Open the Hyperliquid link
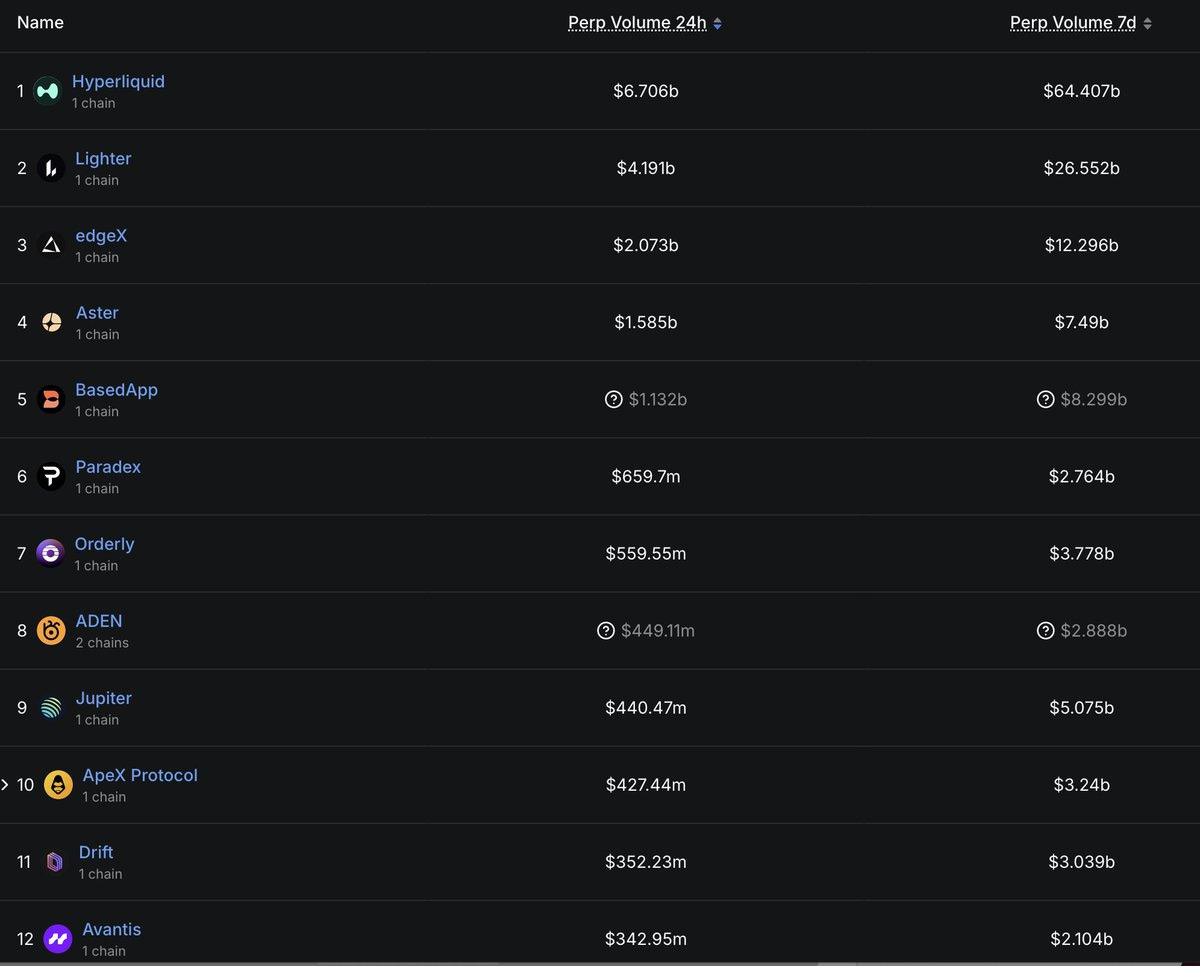1200x966 pixels. pos(118,81)
